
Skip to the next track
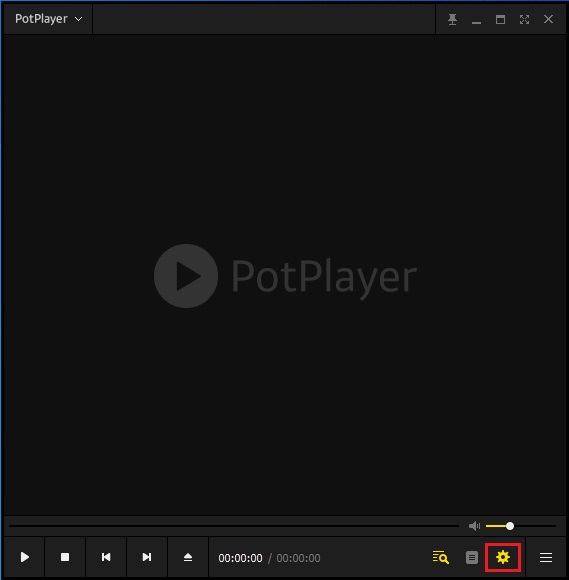147,557
